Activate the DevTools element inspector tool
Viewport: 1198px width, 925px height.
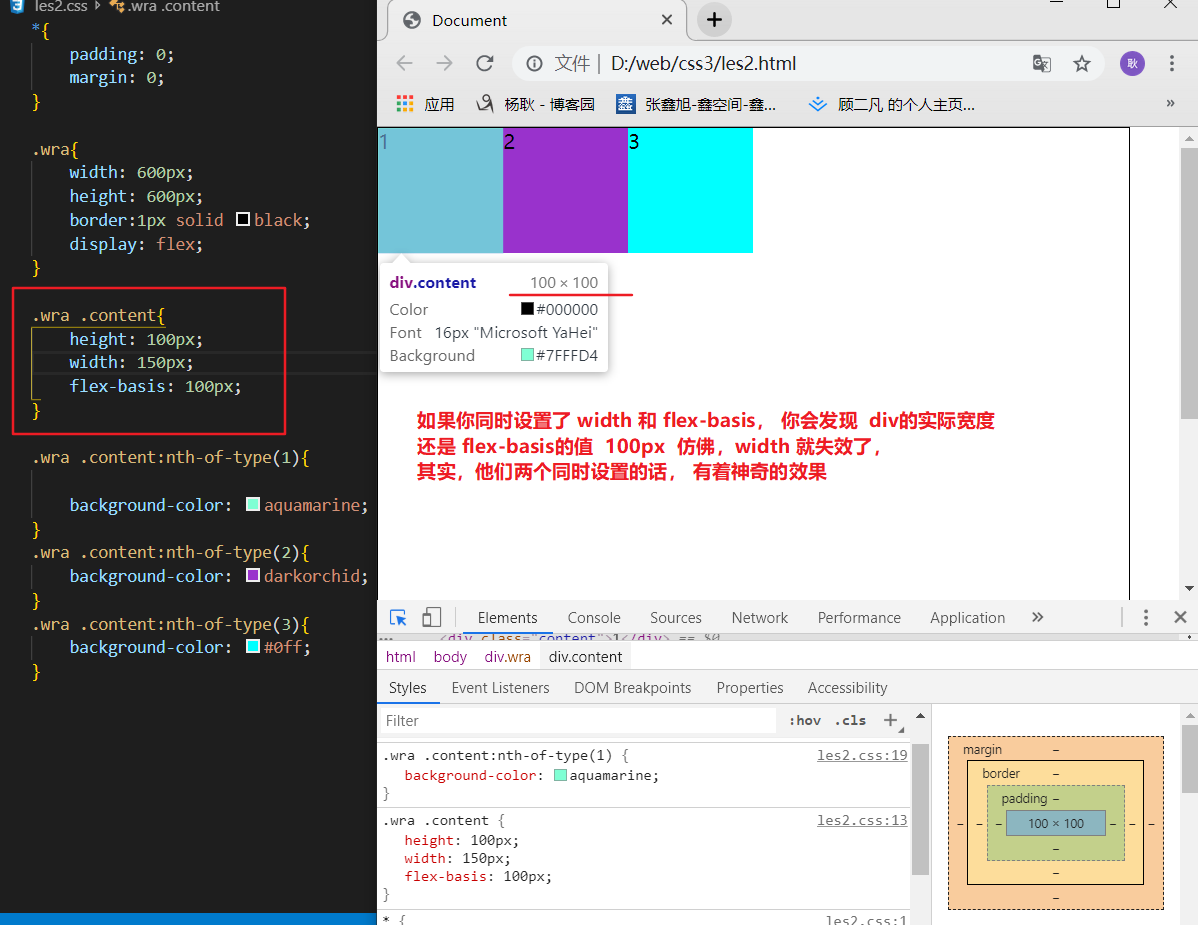(x=398, y=617)
